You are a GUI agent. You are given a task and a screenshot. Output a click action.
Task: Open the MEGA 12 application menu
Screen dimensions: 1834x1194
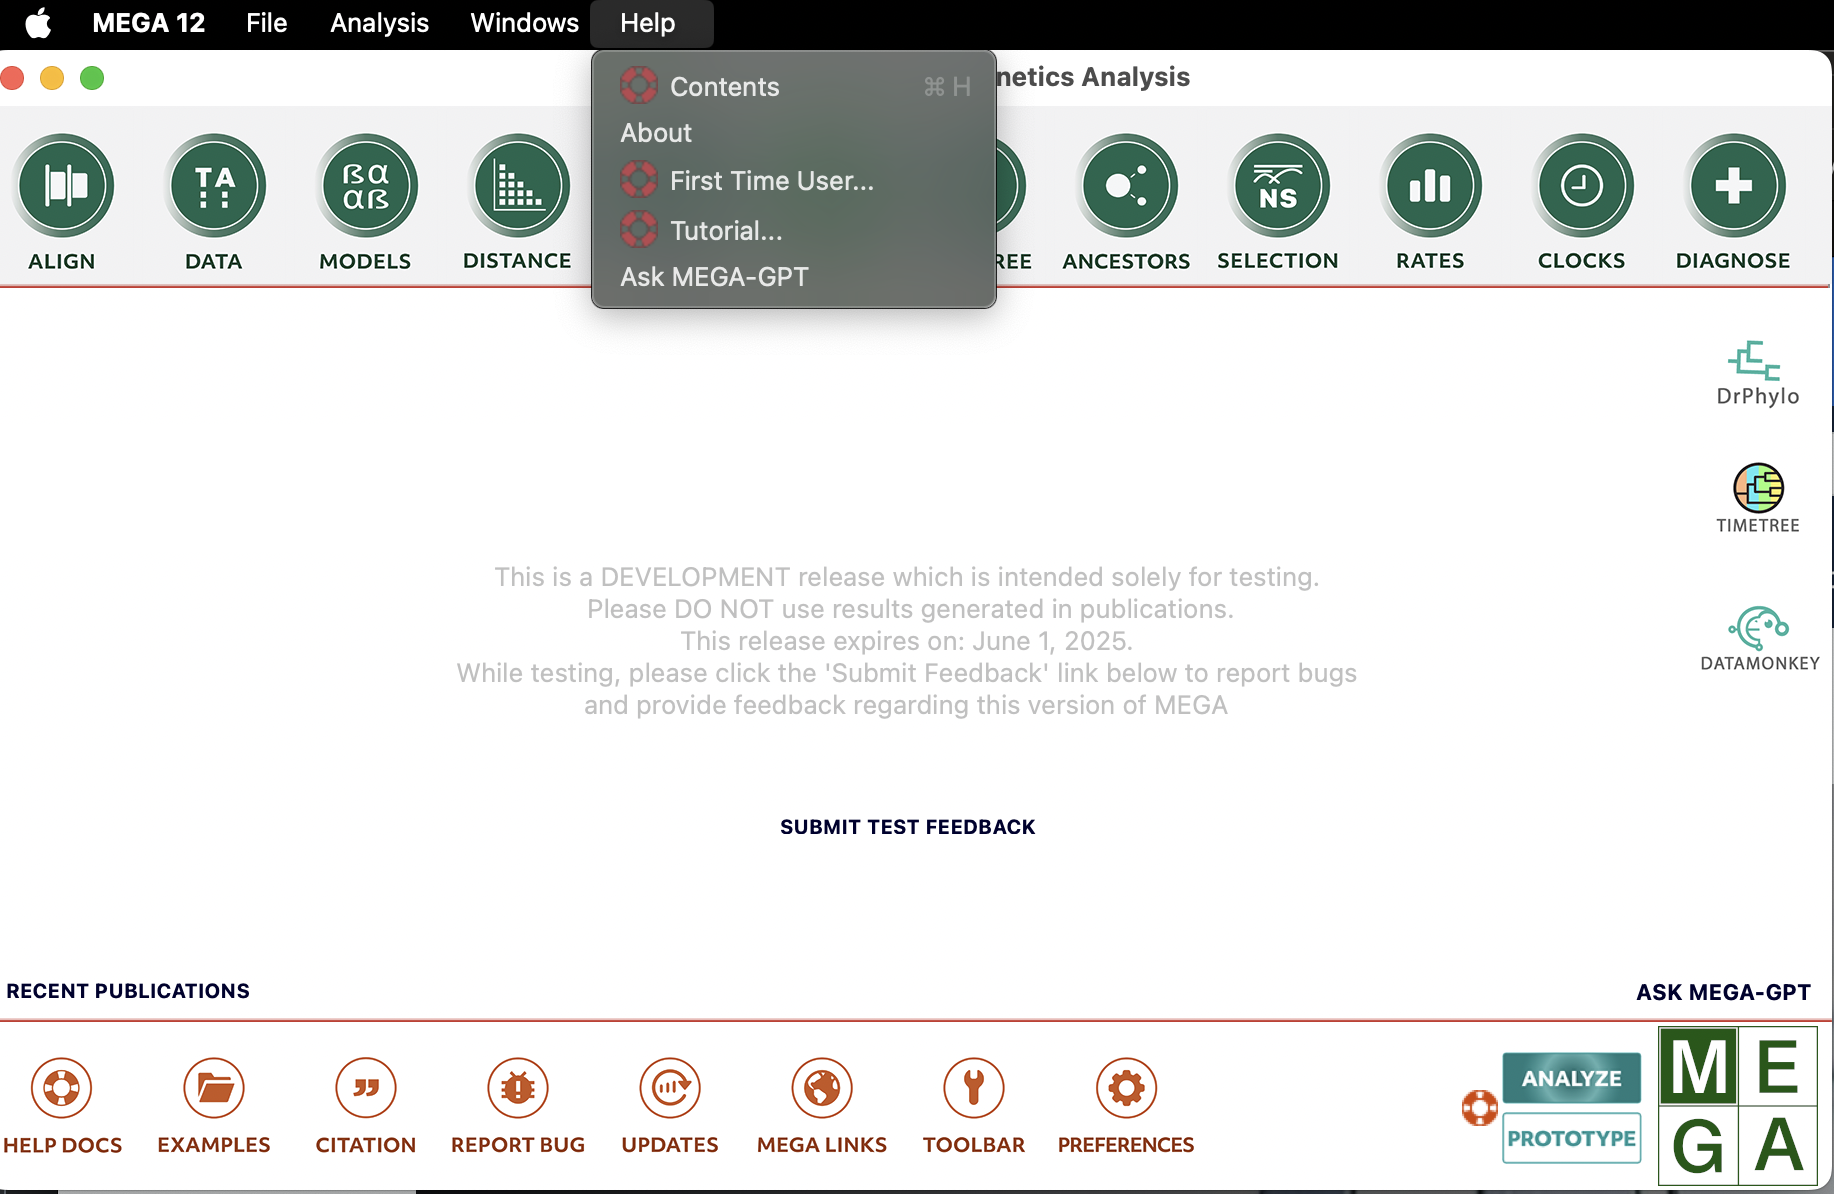pyautogui.click(x=148, y=23)
